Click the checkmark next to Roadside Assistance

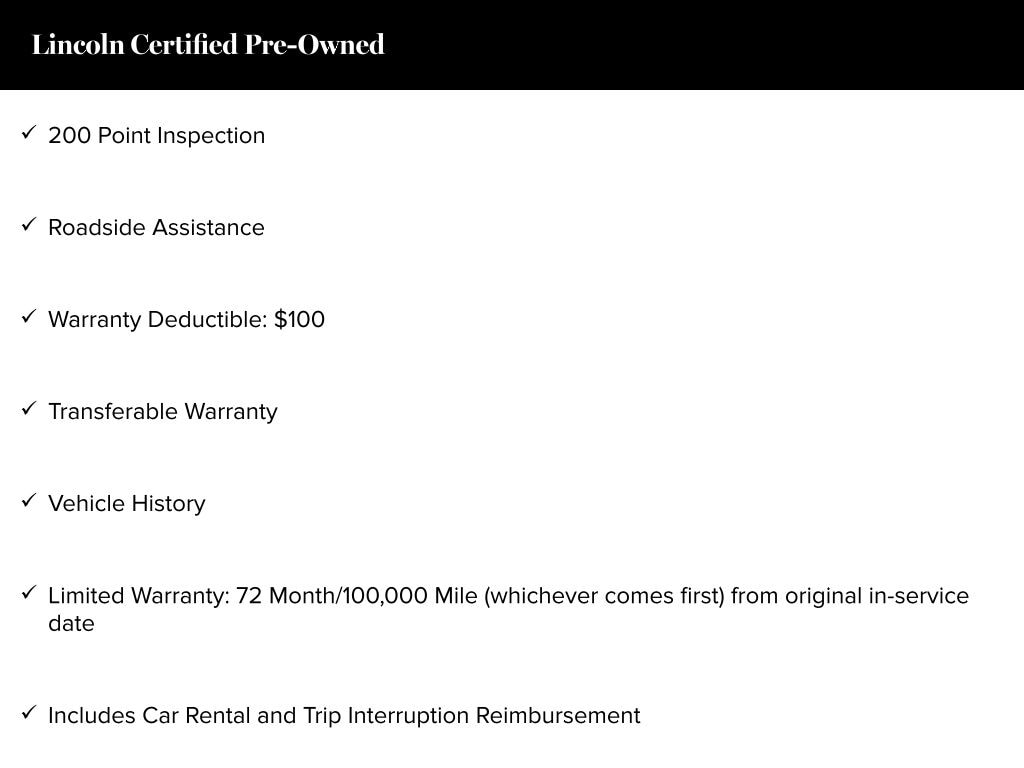point(29,224)
